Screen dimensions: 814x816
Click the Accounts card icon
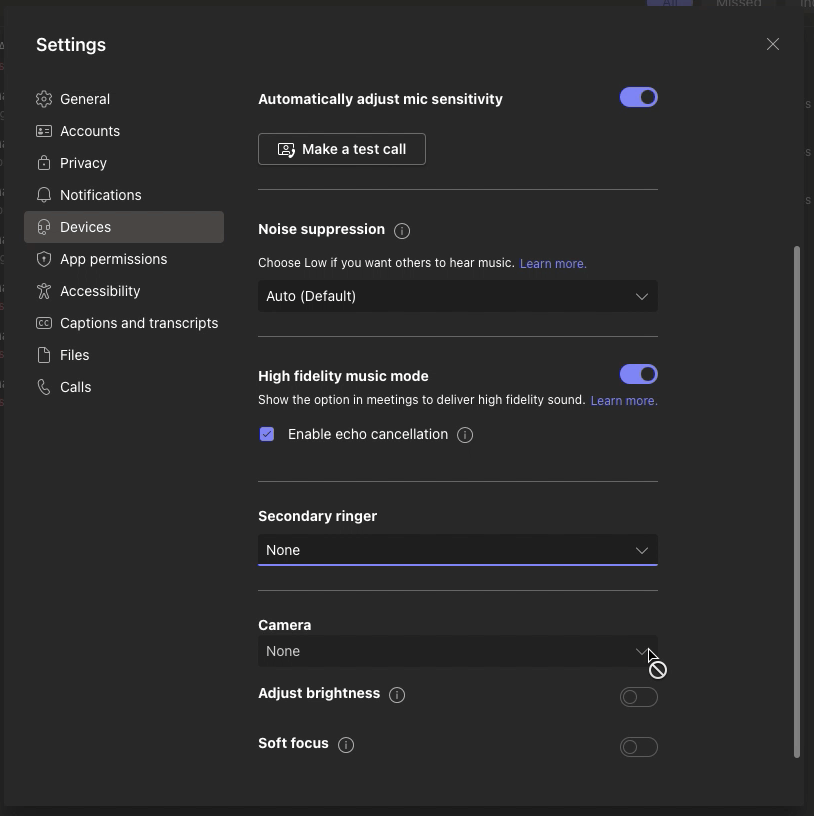[x=43, y=131]
